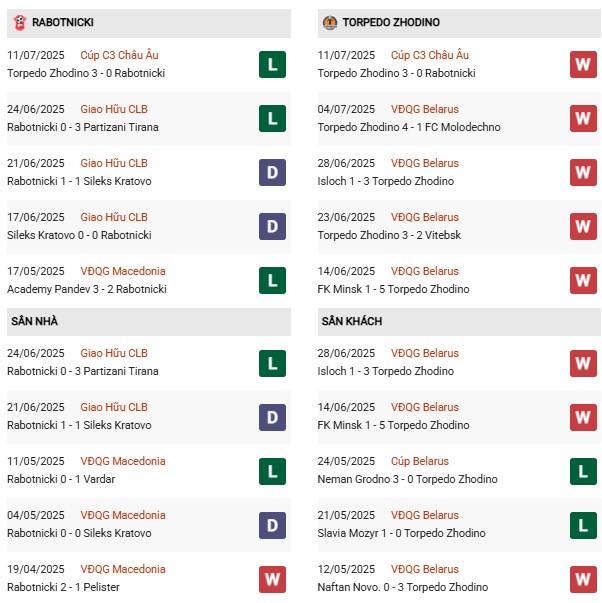This screenshot has height=603, width=602.
Task: Click the L badge for Slavia Mozyr 1-0 Torpedo Zhodino
Action: point(584,525)
